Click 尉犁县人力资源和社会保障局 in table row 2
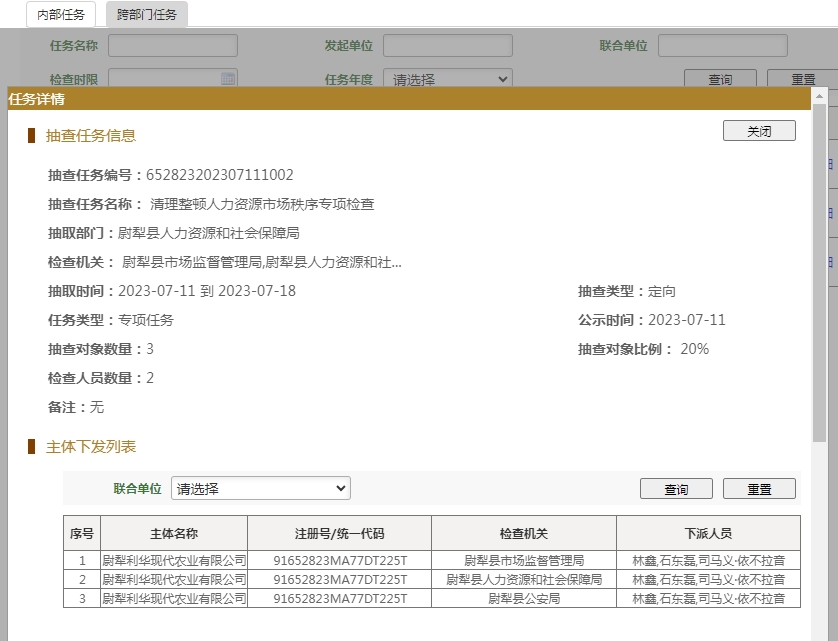 point(524,580)
